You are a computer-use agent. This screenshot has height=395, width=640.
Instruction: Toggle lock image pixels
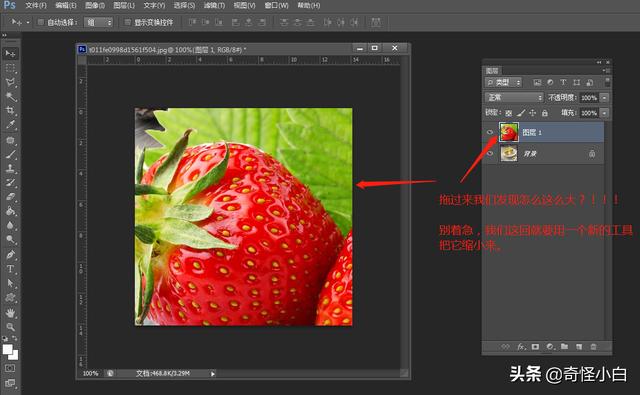pos(521,113)
